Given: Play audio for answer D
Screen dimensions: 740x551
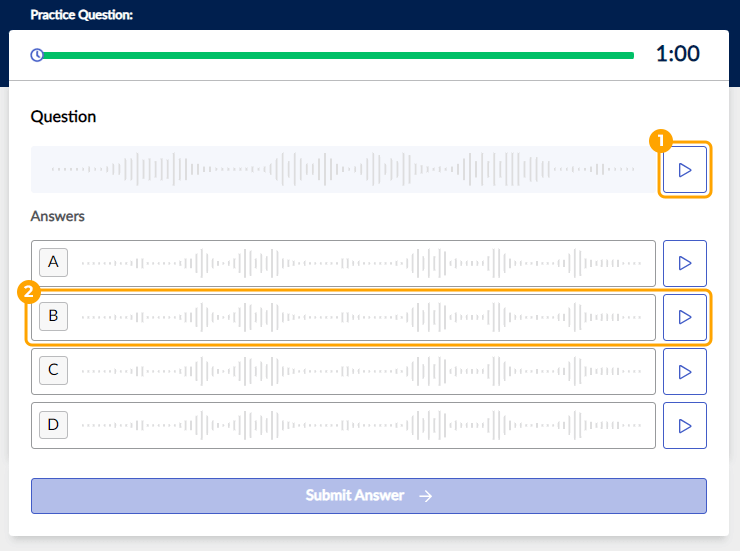Looking at the screenshot, I should [x=685, y=425].
